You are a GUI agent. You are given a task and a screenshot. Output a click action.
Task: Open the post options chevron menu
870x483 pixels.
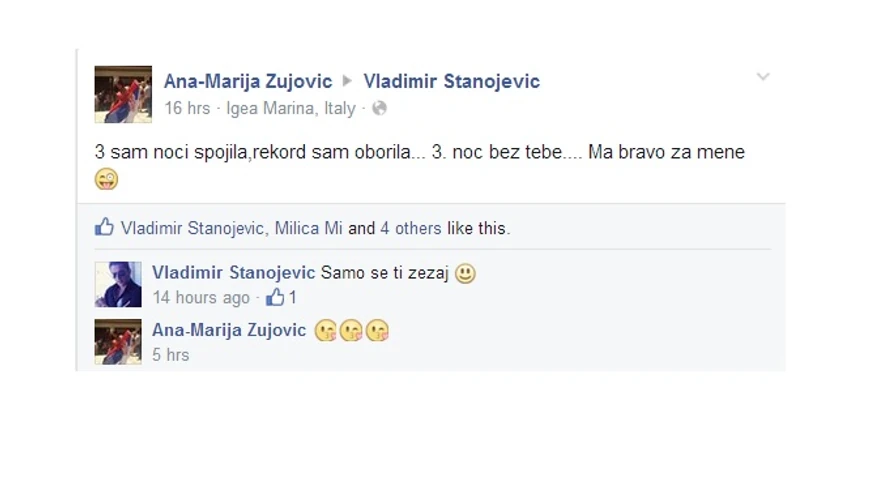tap(763, 77)
